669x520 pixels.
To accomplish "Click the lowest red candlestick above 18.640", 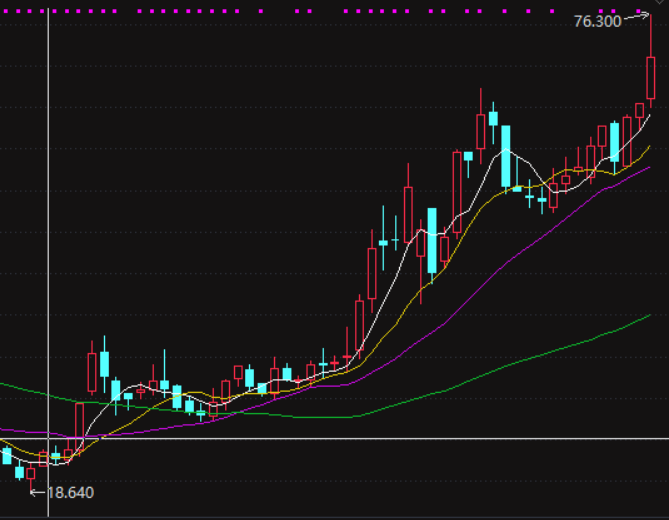I will tap(31, 477).
